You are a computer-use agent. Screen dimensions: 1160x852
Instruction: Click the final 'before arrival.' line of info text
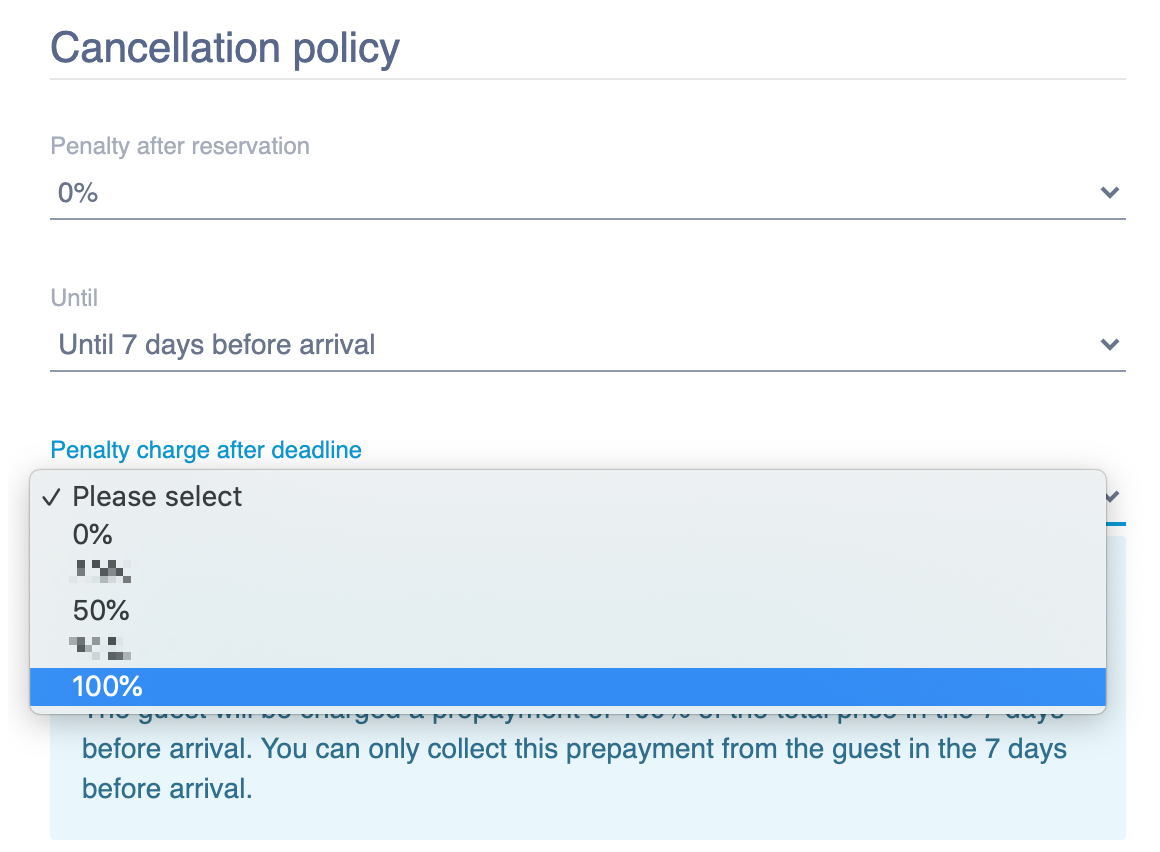167,788
